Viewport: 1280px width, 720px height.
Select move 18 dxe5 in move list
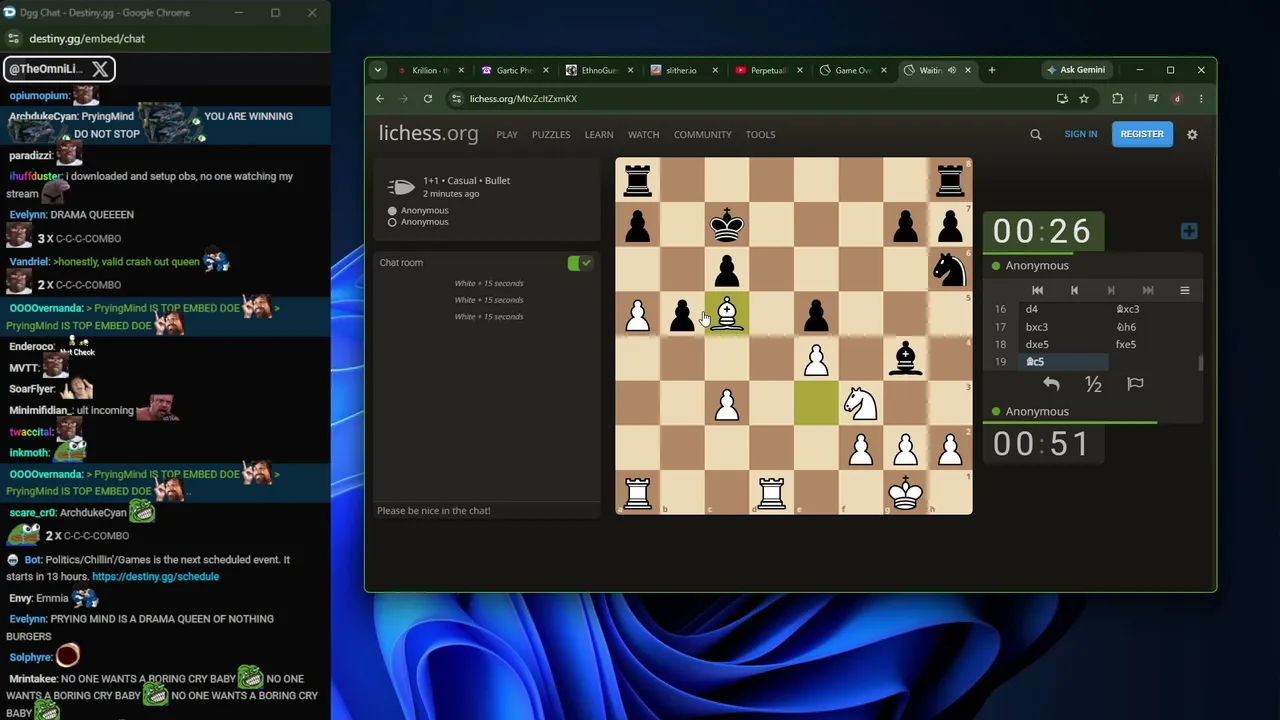[1063, 344]
